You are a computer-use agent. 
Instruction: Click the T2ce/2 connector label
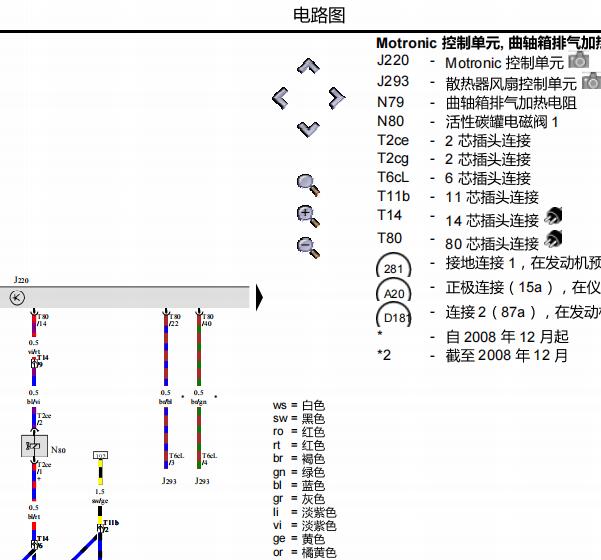[44, 419]
